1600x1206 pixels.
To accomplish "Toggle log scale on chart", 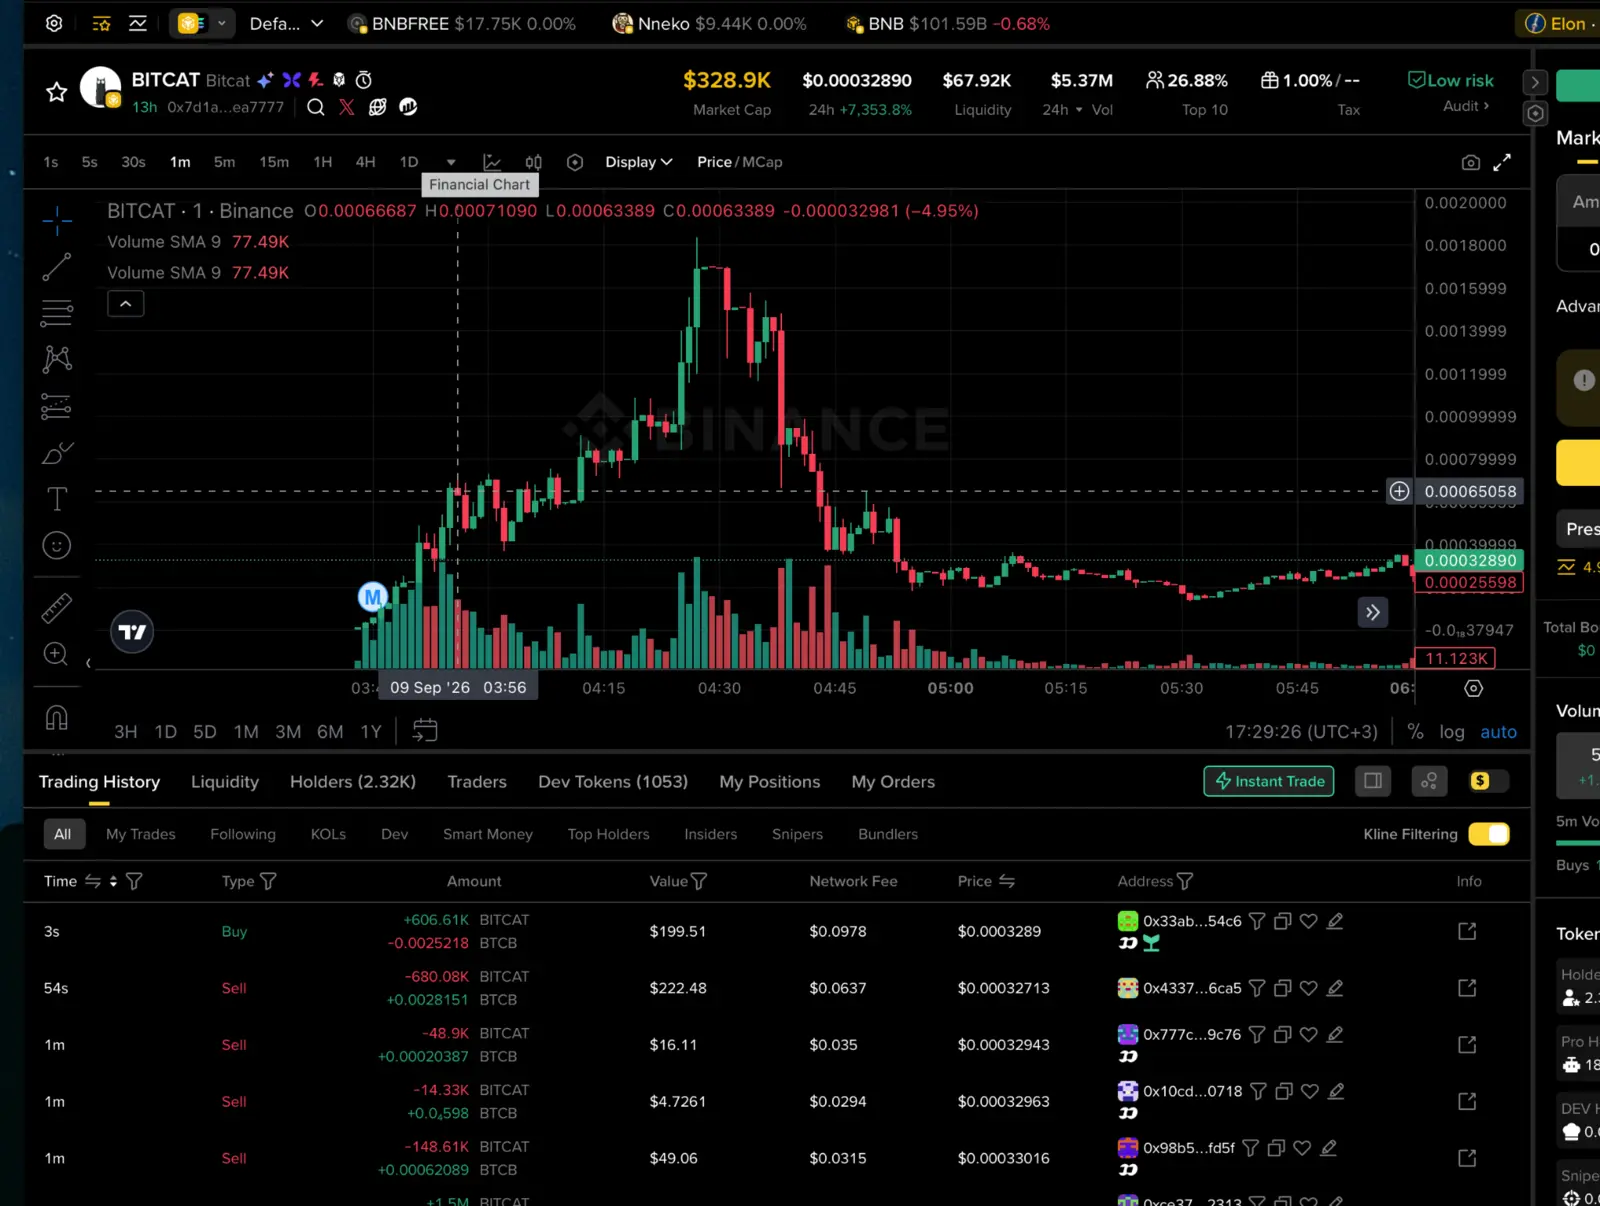I will coord(1451,732).
